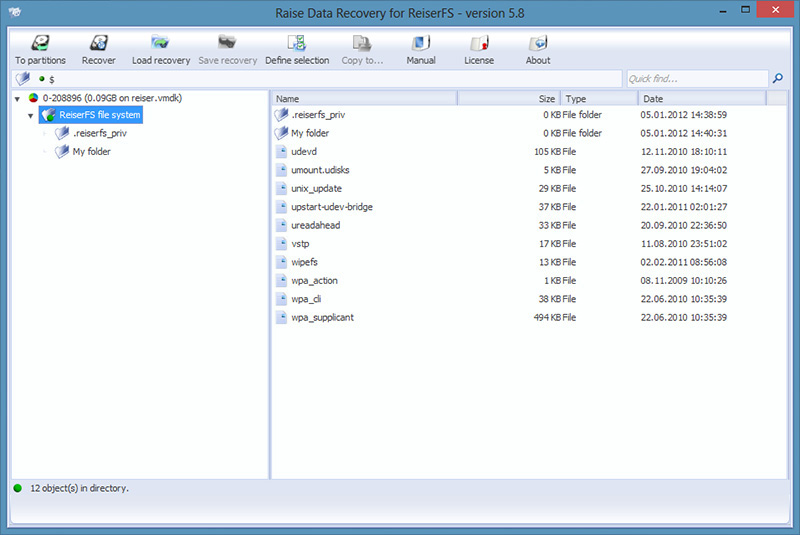This screenshot has width=800, height=535.
Task: Expand the My folder tree node
Action: pos(44,152)
